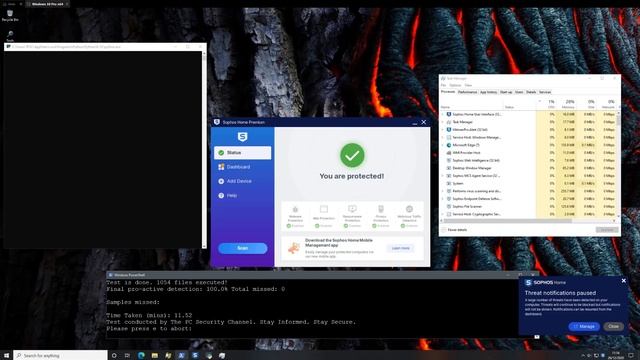Screen dimensions: 640x360
Task: Click Task Manager horizontal scrollbar
Action: [508, 221]
